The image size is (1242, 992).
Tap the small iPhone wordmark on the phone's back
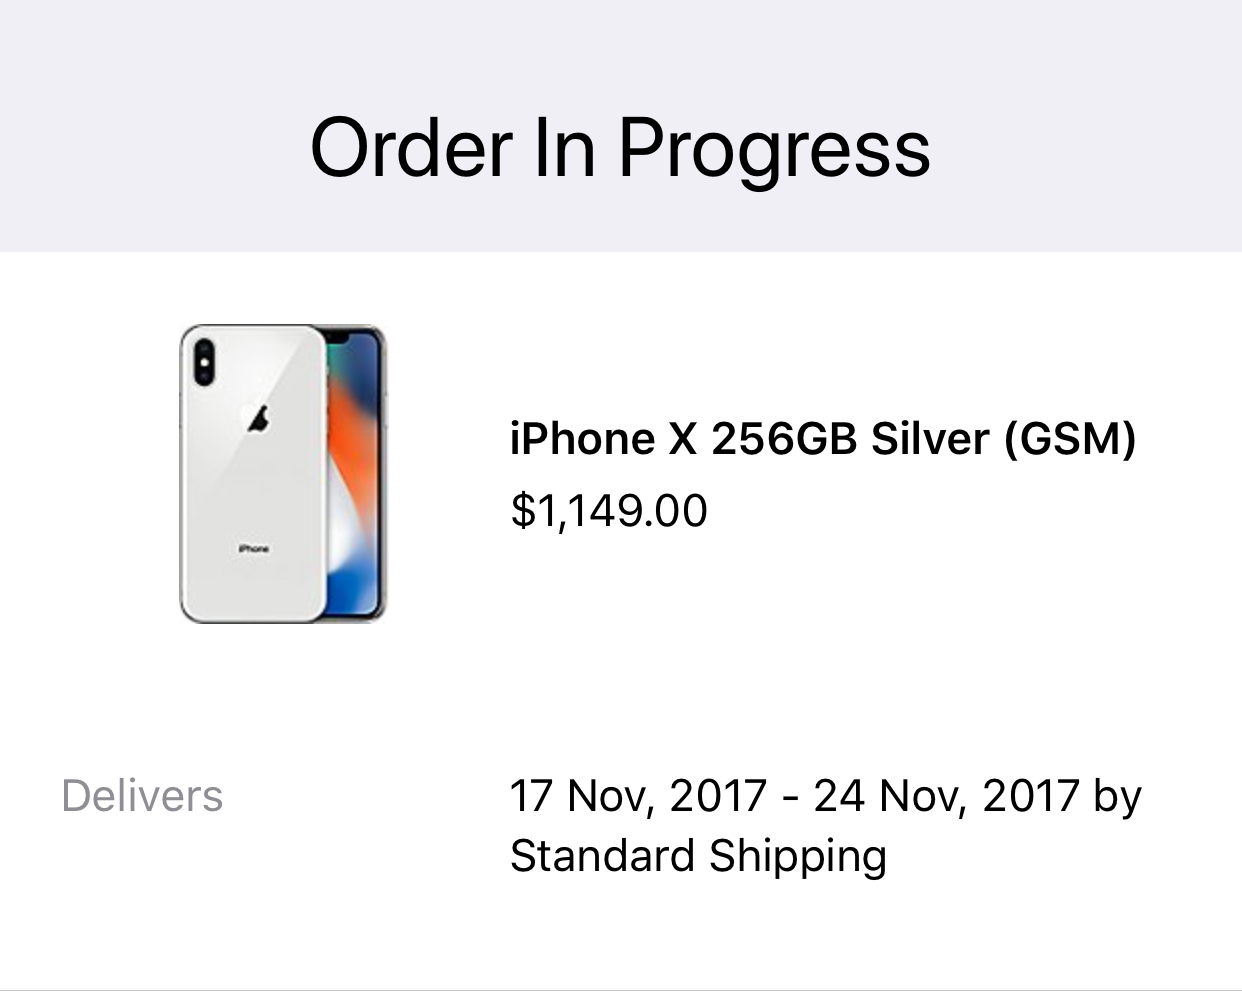254,548
